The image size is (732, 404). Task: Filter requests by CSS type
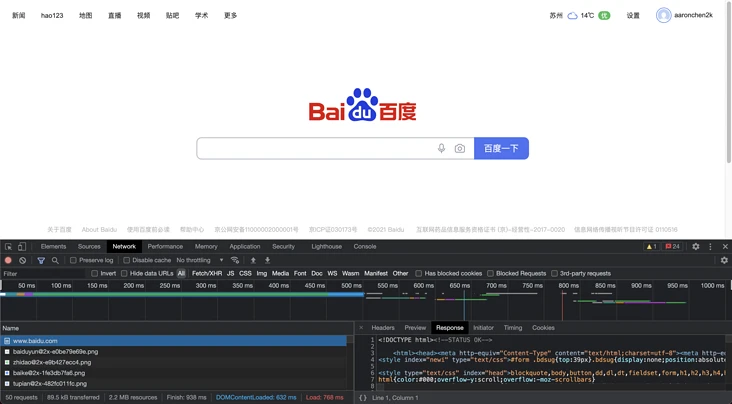pyautogui.click(x=245, y=274)
